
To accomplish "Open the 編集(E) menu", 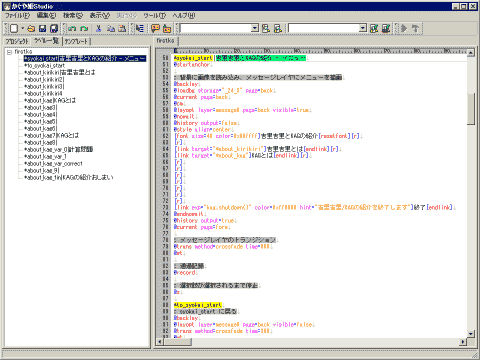I will [46, 15].
